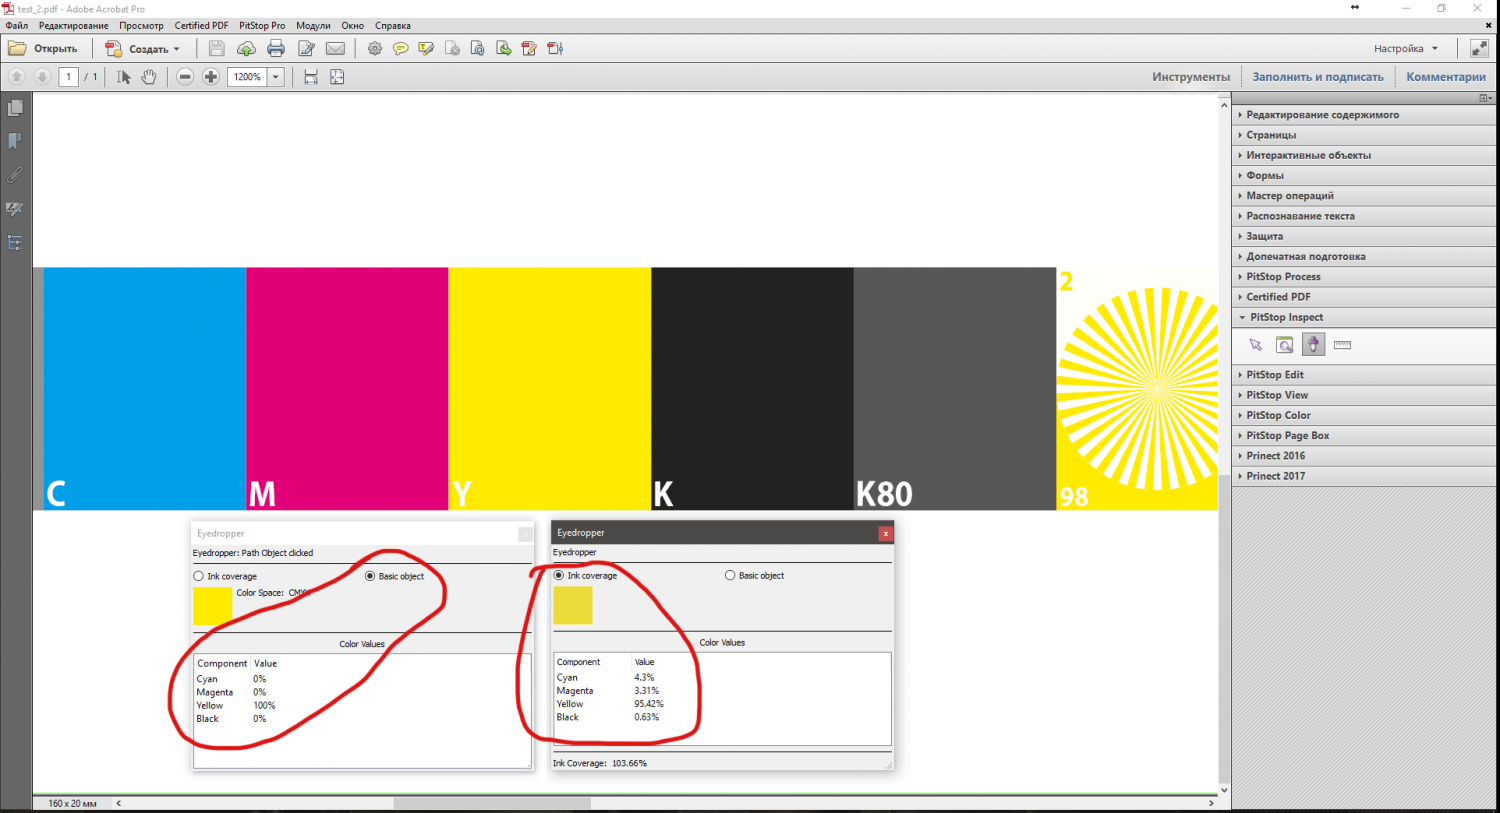Click the page number field
The image size is (1500, 813).
tap(68, 76)
